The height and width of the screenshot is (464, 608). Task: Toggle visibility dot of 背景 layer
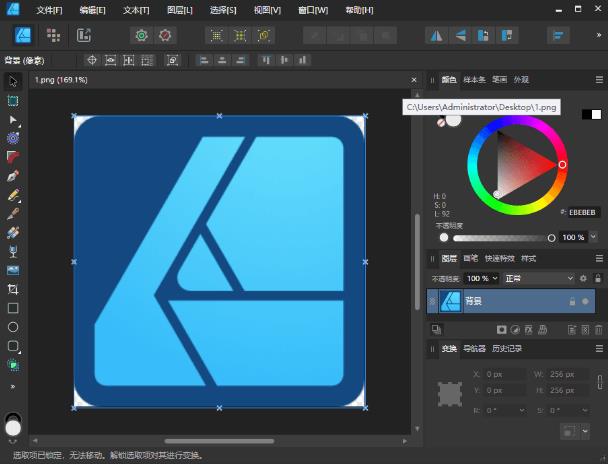click(x=586, y=301)
